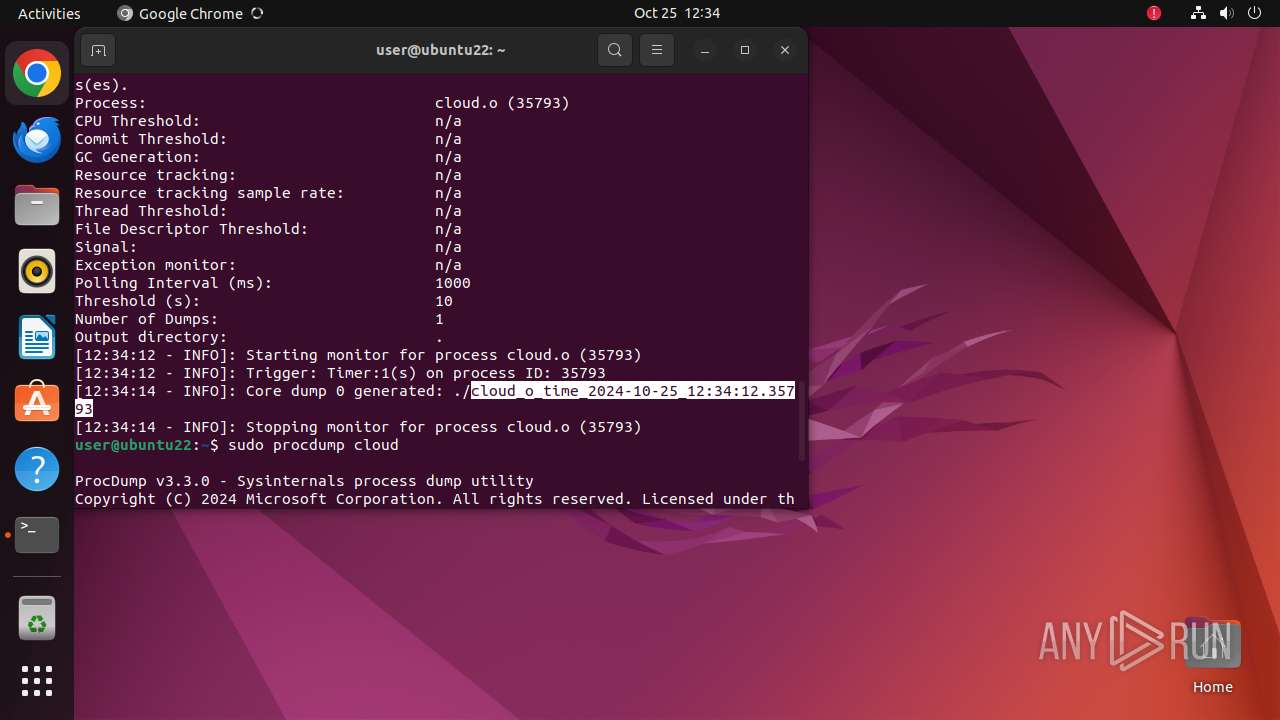Open the Google Chrome app menu
The image size is (1280, 720).
[190, 13]
